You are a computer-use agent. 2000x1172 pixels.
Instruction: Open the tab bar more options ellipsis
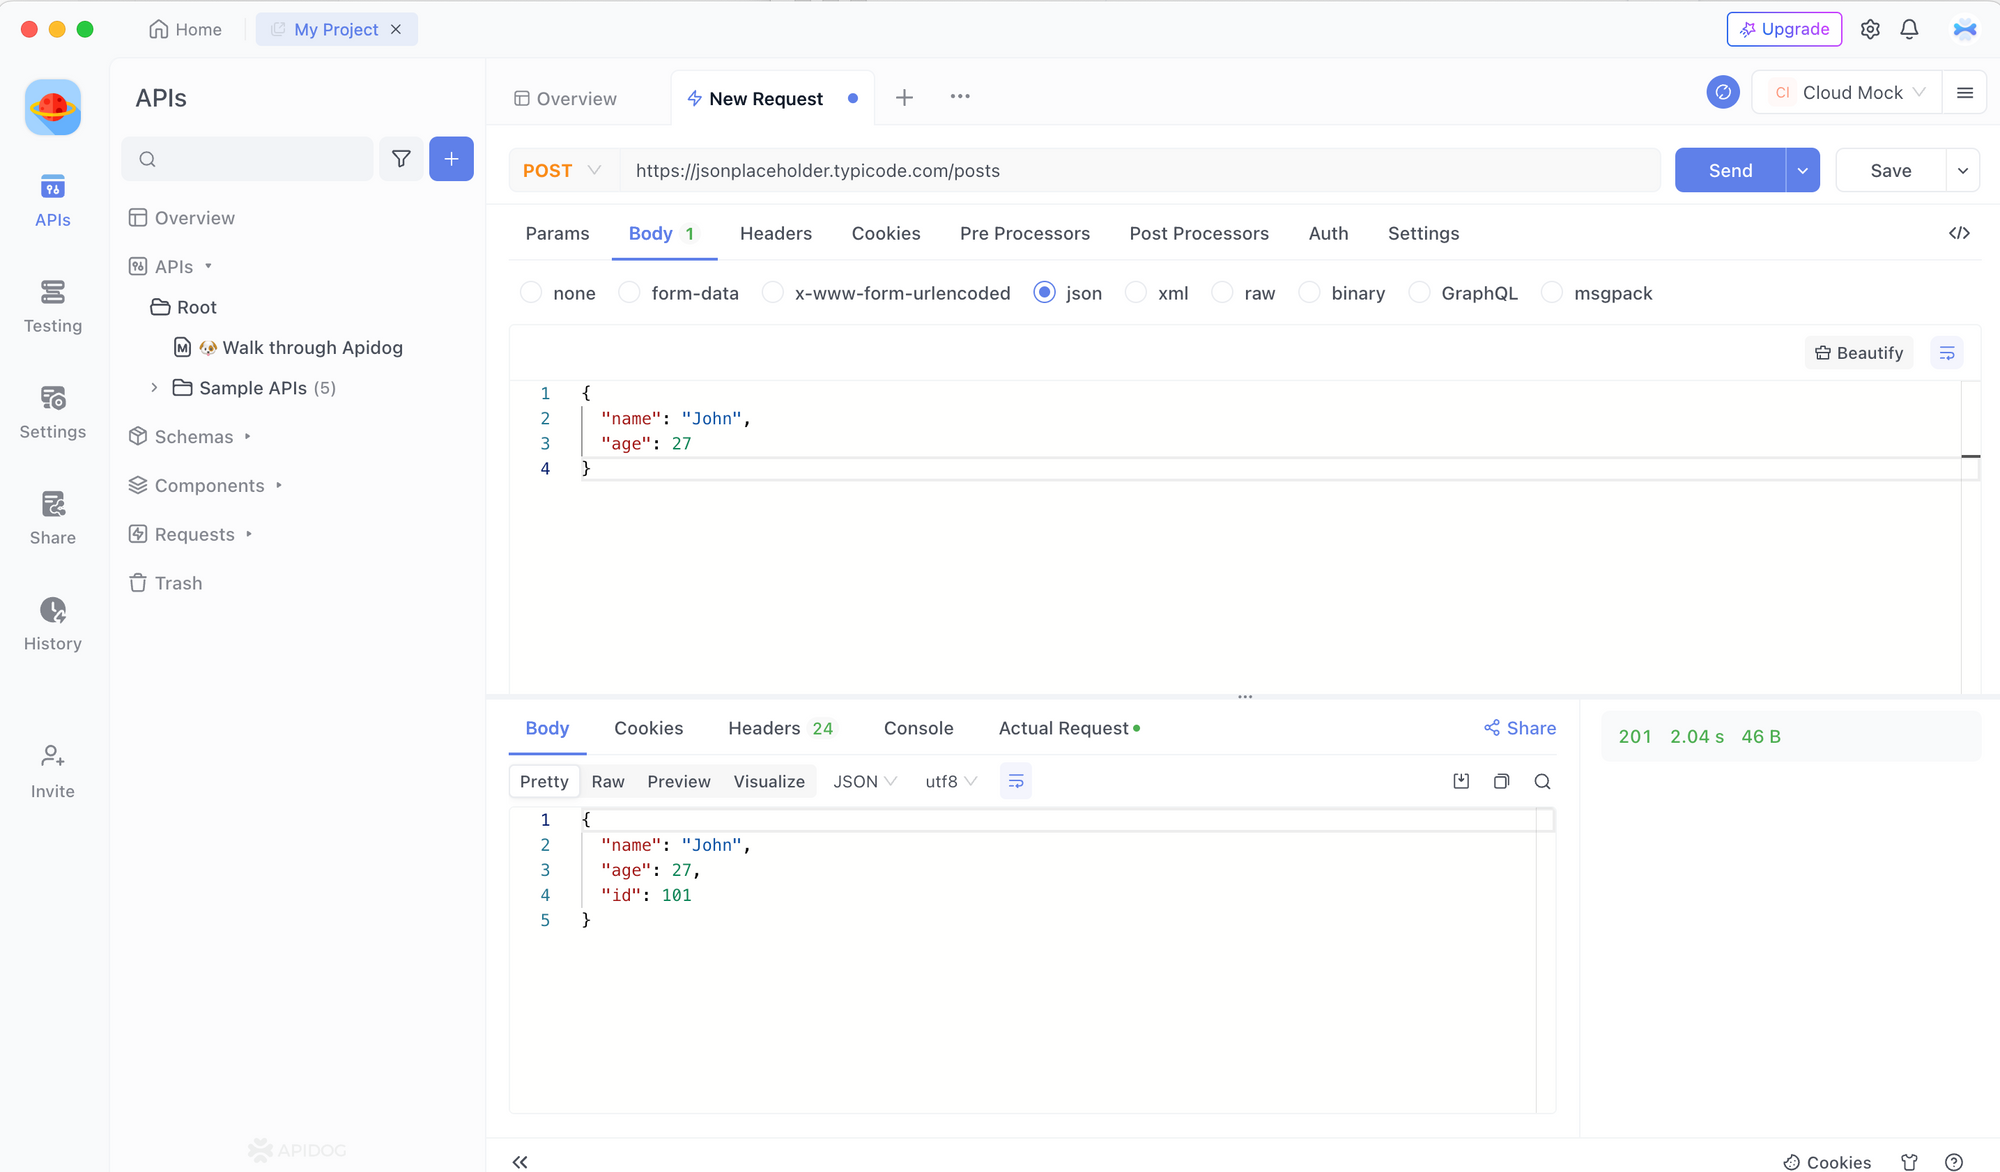(x=960, y=97)
